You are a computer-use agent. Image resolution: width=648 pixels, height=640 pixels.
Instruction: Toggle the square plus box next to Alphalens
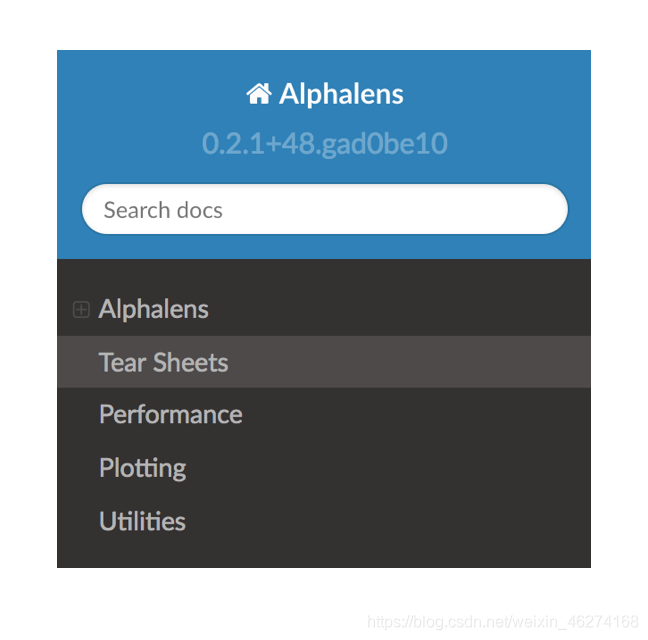pos(81,310)
